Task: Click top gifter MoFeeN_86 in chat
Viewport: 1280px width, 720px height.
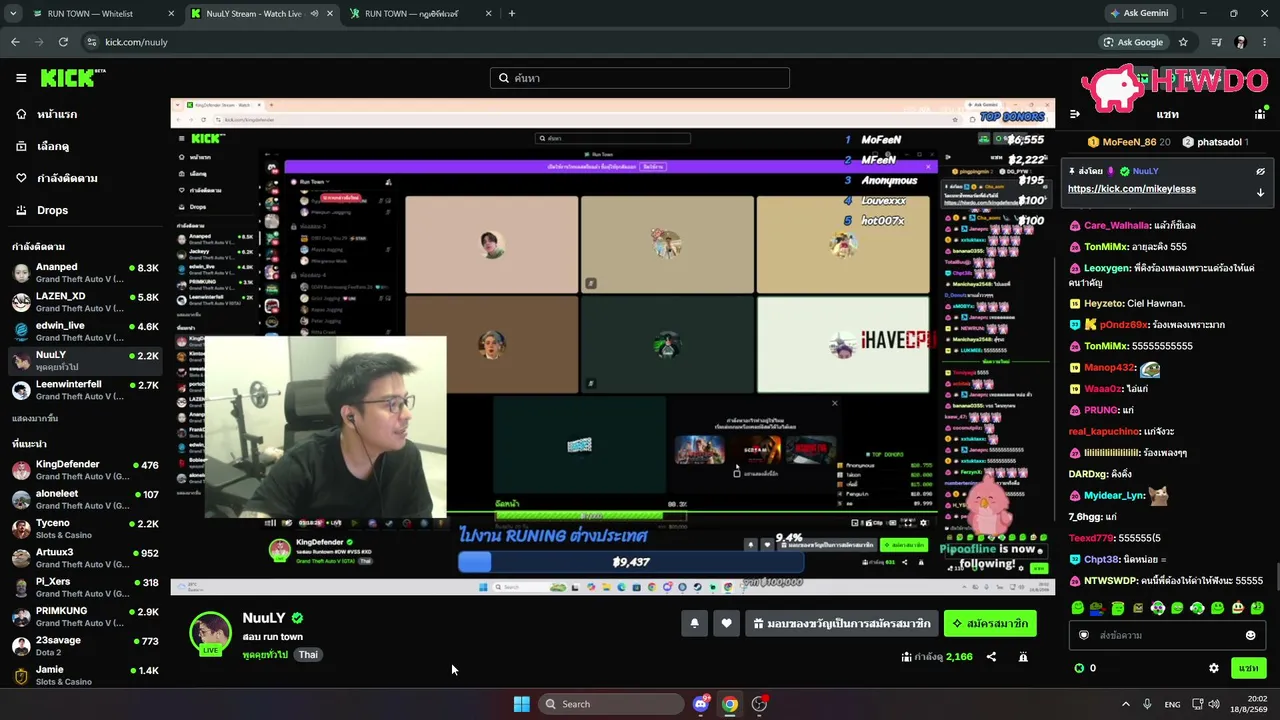Action: [1129, 142]
